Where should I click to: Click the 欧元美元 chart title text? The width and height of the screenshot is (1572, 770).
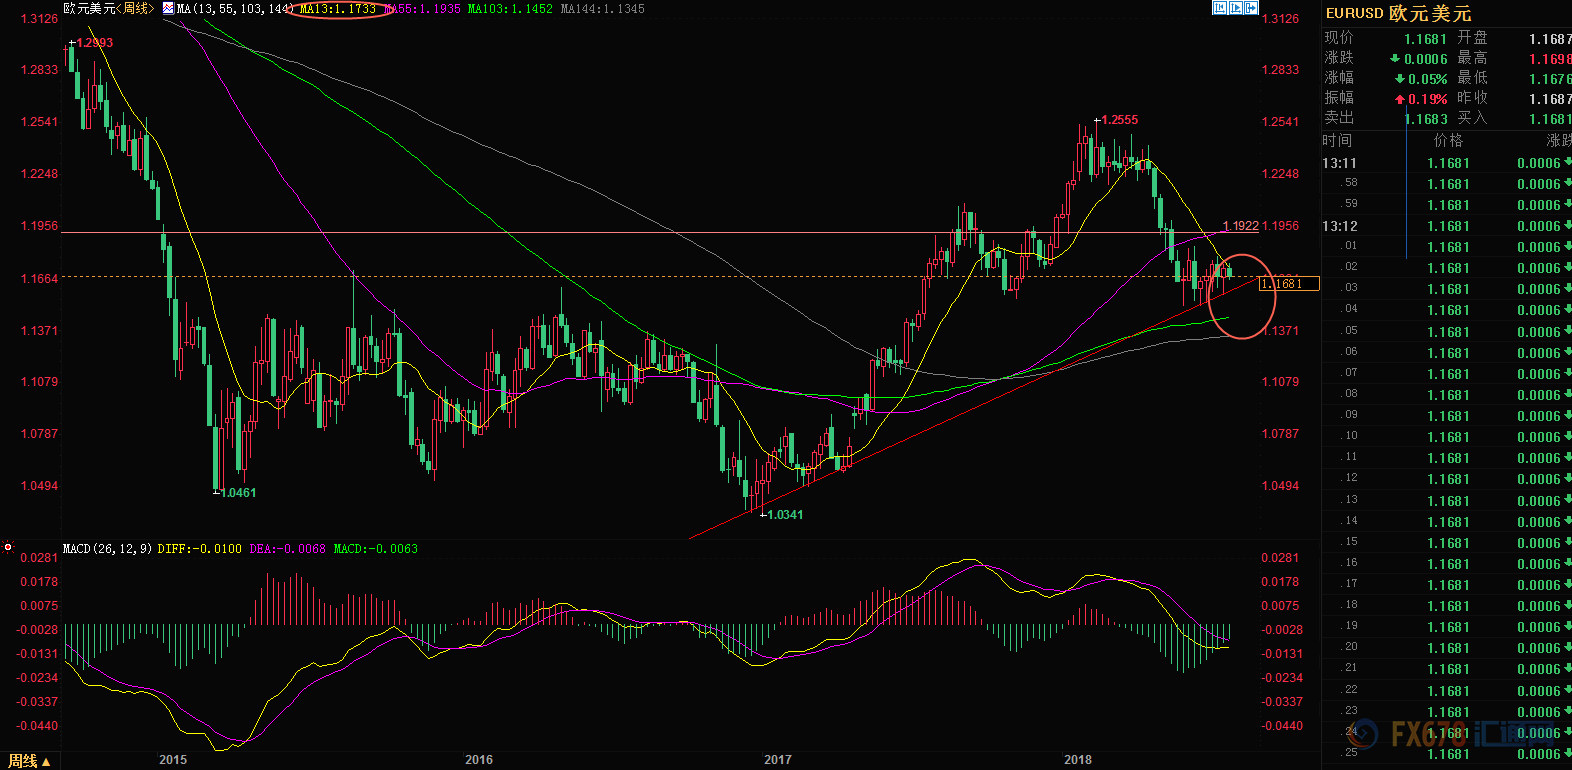pyautogui.click(x=89, y=8)
